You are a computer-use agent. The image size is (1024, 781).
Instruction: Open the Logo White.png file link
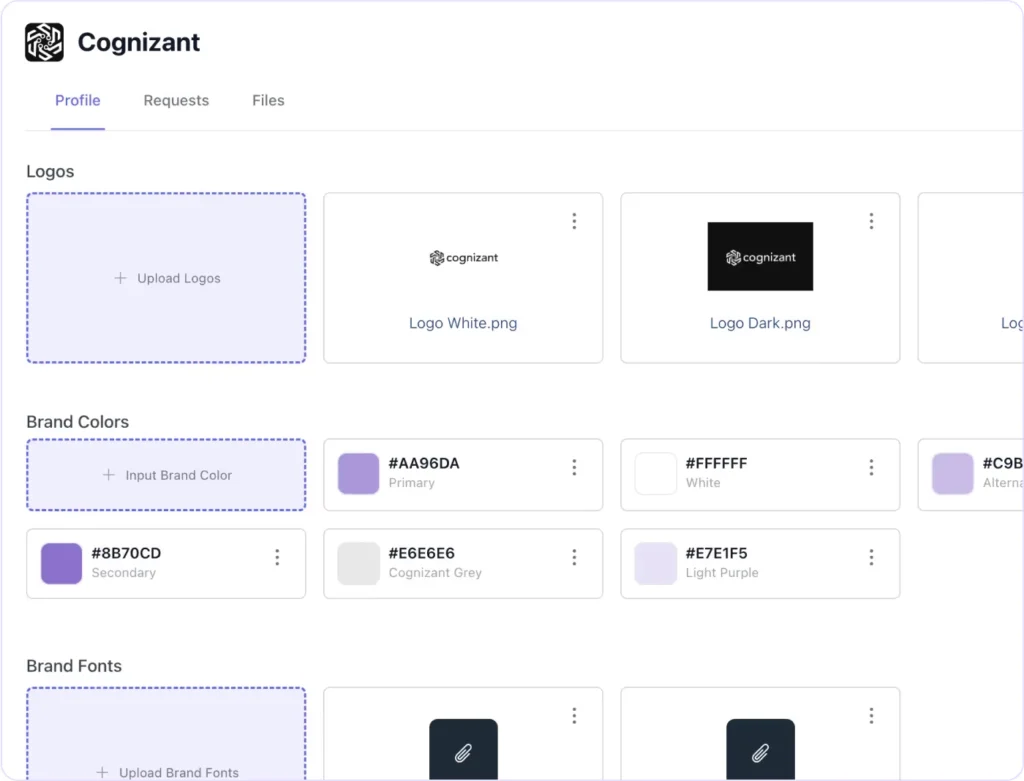point(463,323)
